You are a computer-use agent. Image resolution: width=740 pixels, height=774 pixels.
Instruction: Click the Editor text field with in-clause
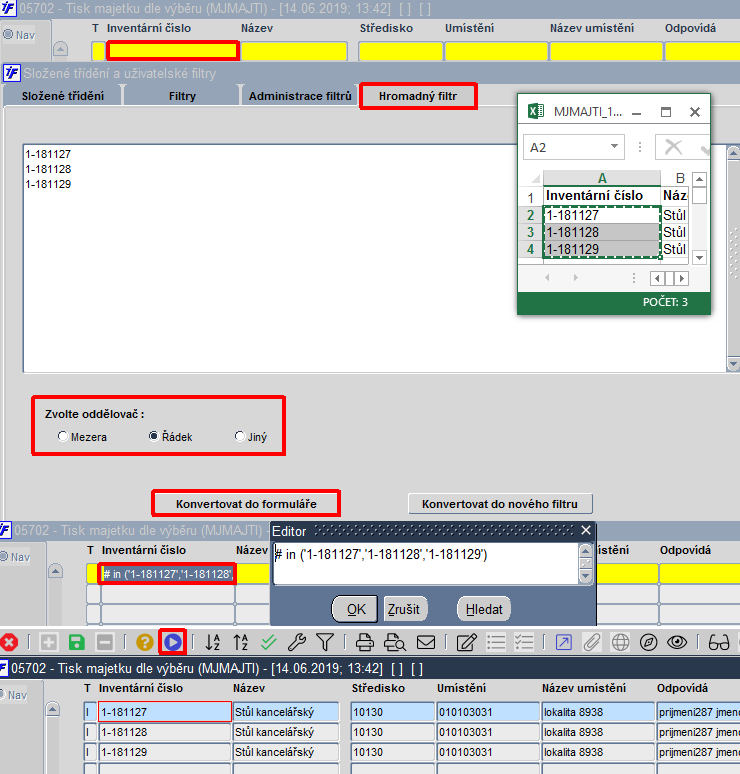coord(426,564)
